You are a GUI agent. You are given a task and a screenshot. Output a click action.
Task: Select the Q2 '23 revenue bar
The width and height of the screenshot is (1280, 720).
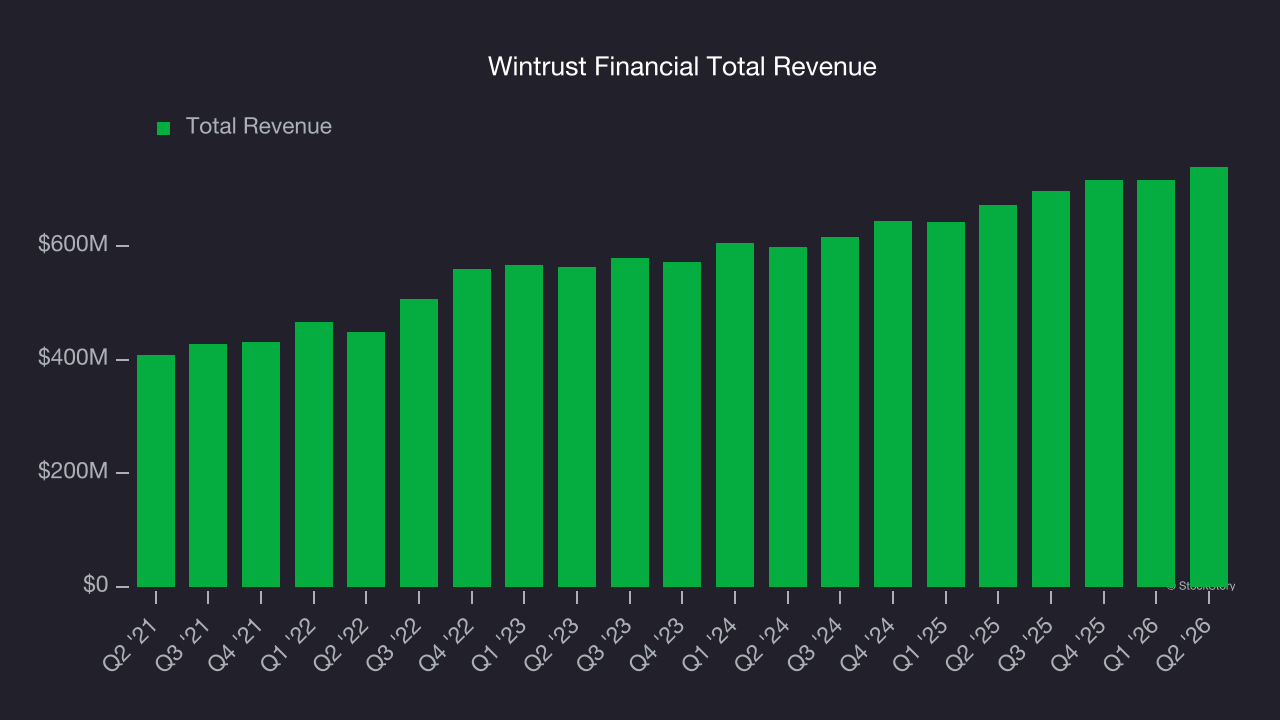pos(577,427)
